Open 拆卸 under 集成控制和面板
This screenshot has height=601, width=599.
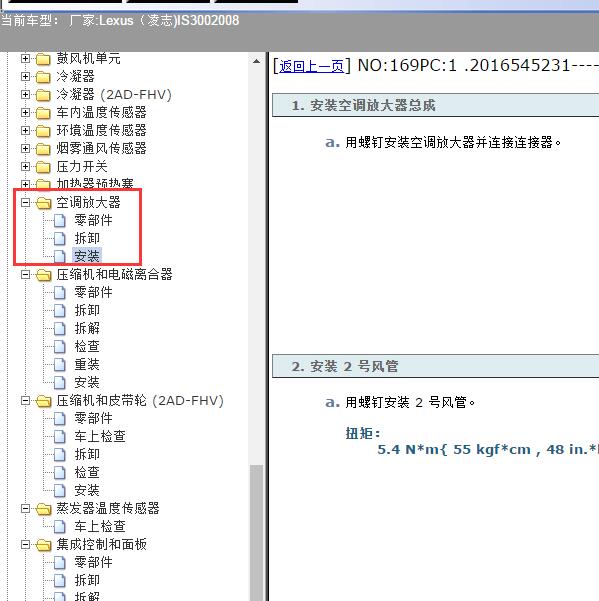[x=87, y=580]
